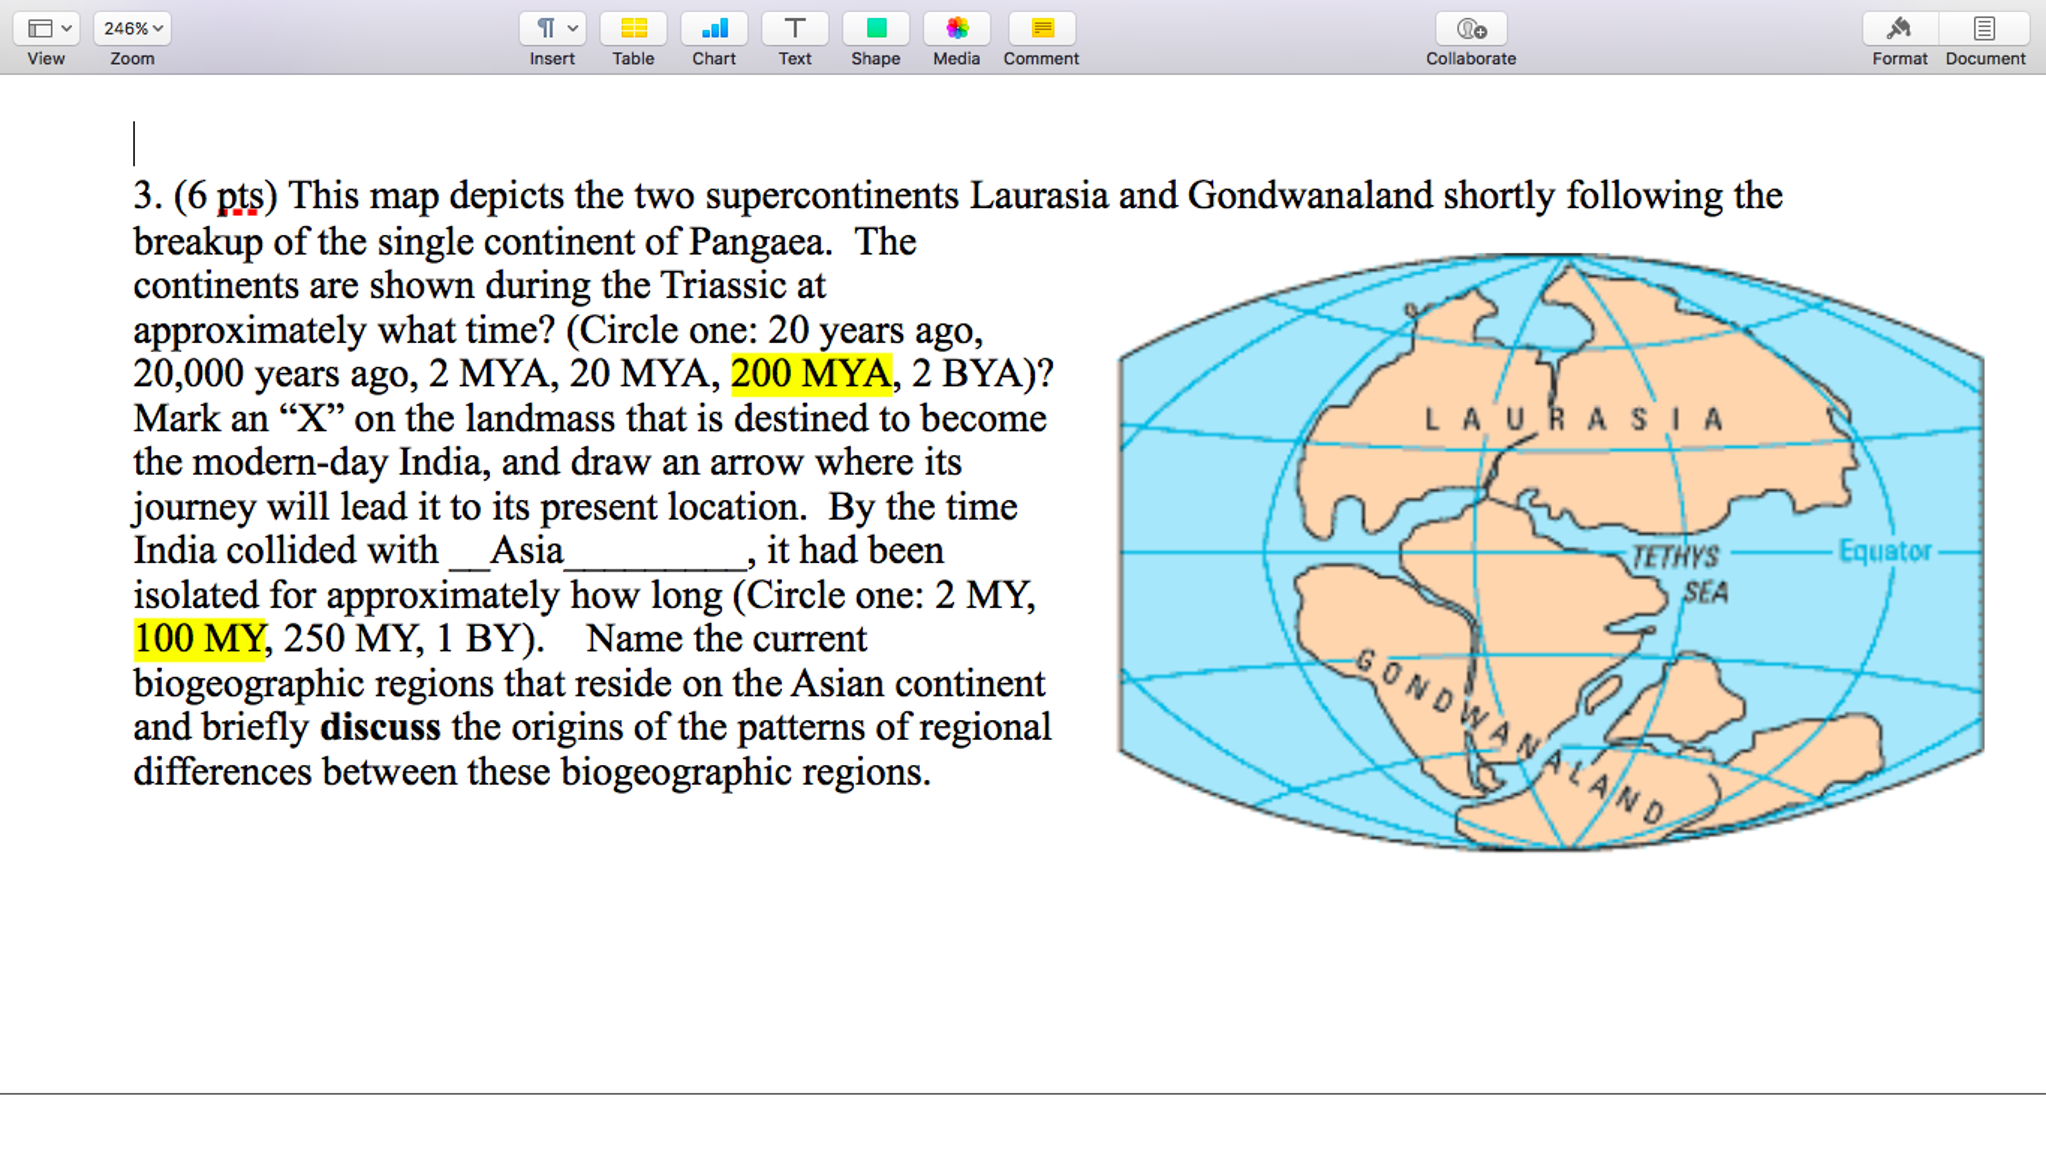Open the View options menu
This screenshot has width=2046, height=1150.
point(46,27)
